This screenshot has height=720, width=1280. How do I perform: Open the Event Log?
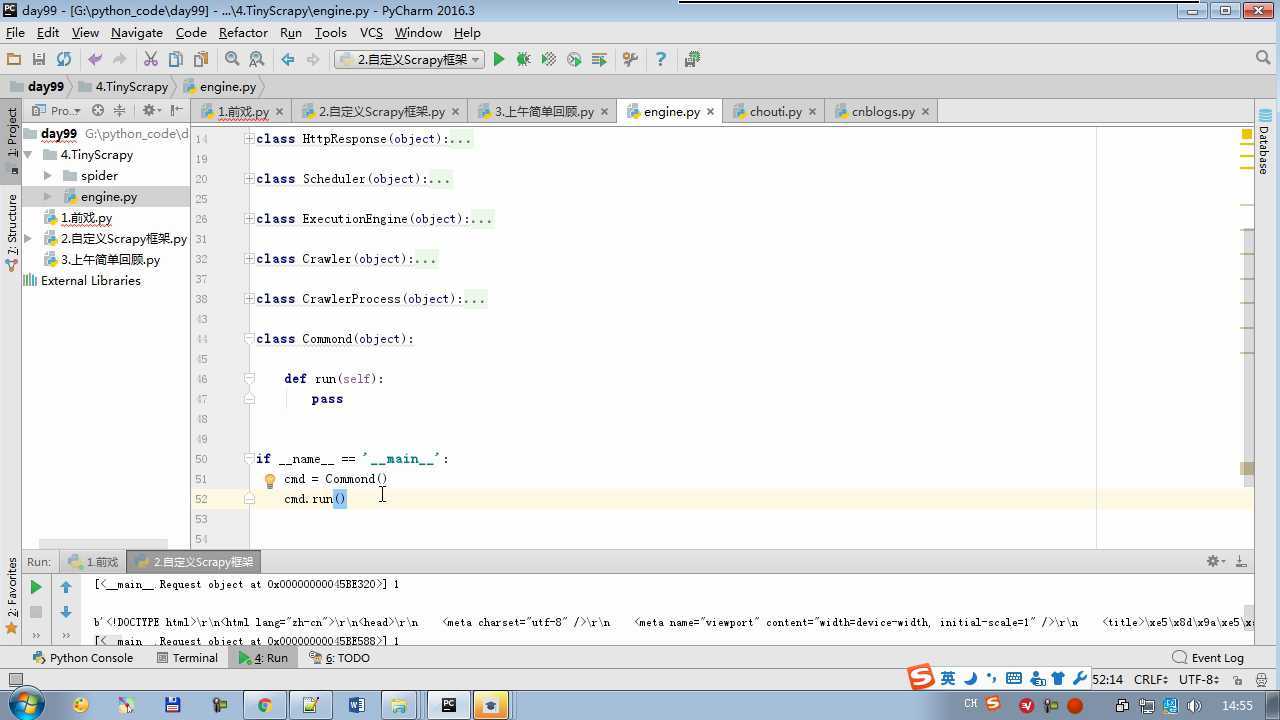(x=1208, y=658)
